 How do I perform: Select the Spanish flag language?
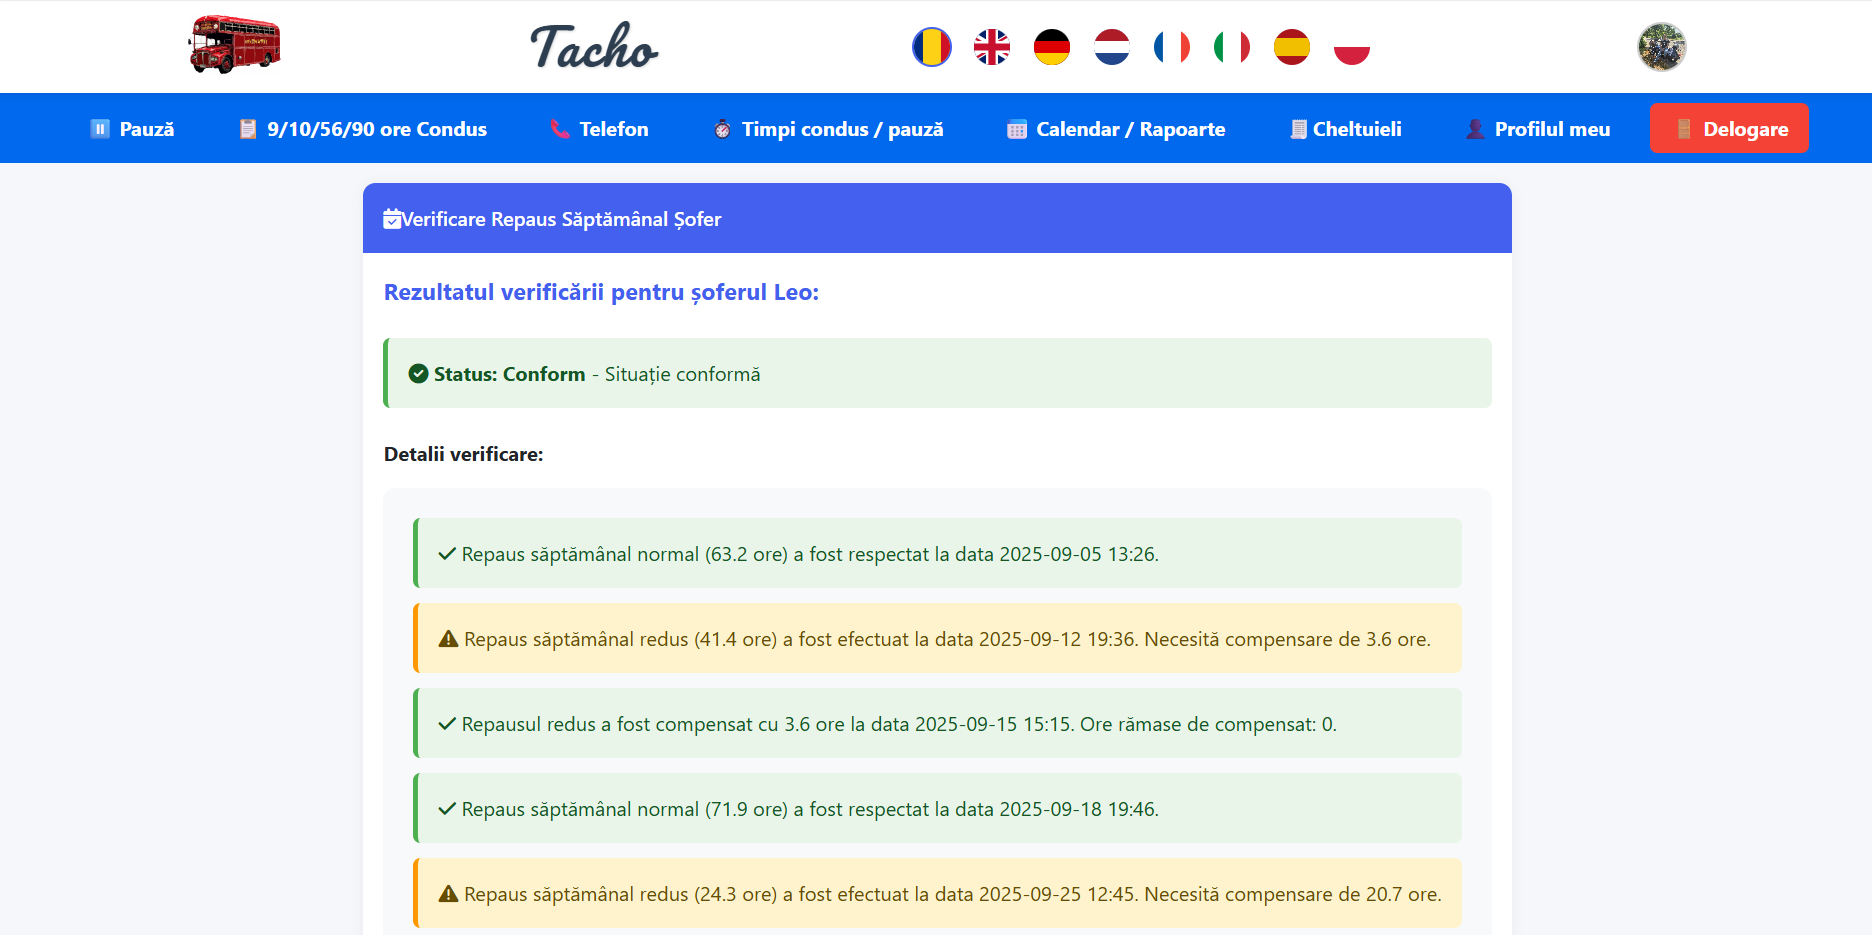pos(1291,47)
